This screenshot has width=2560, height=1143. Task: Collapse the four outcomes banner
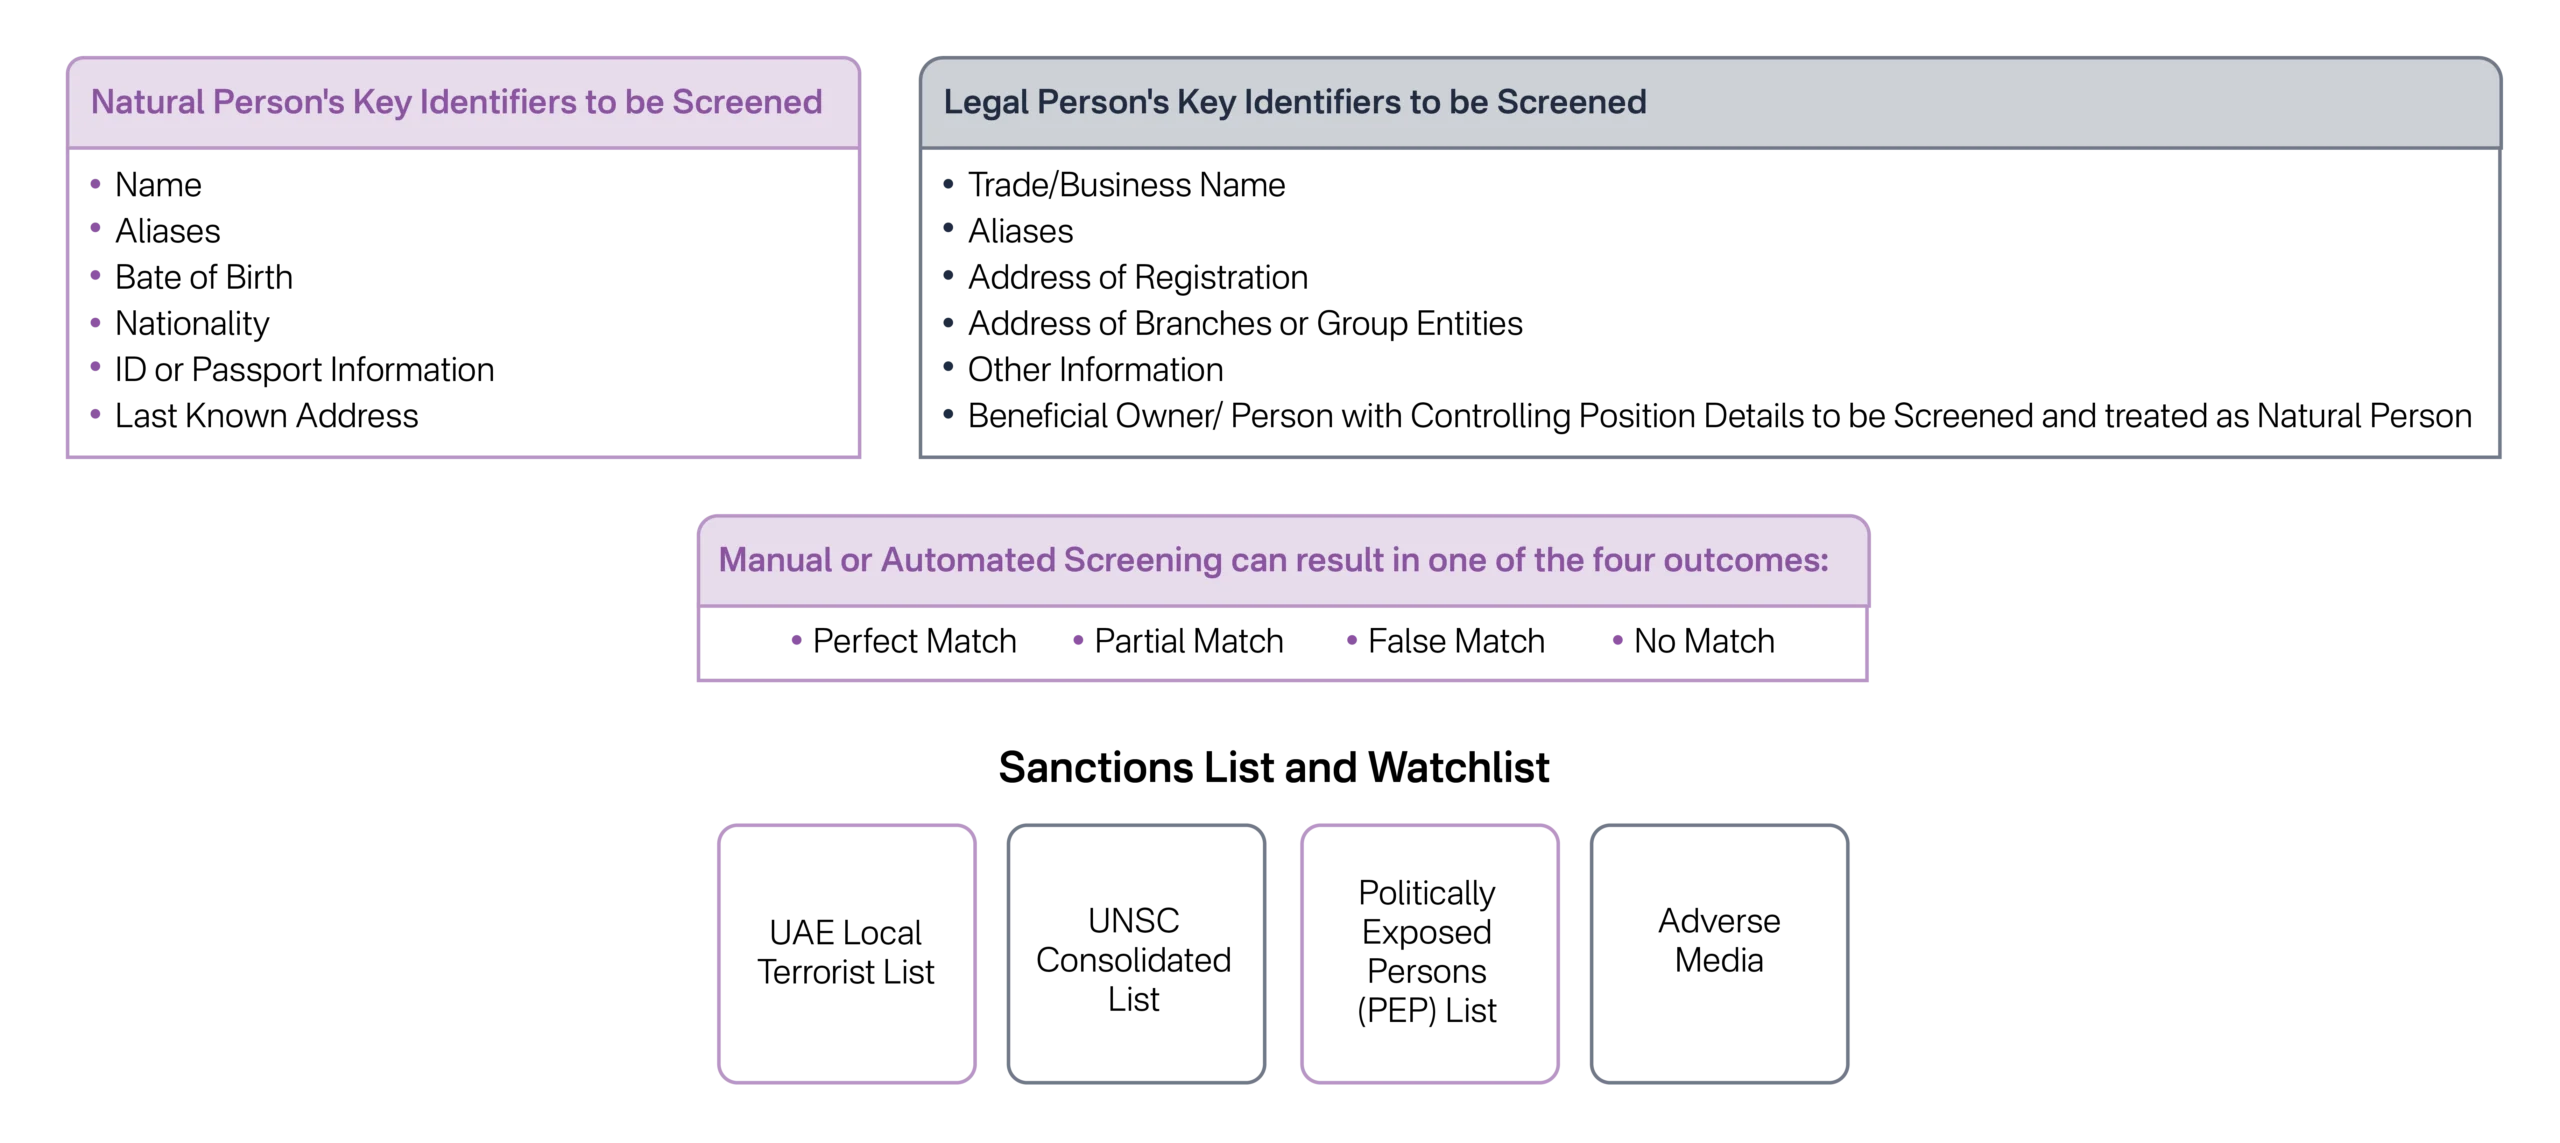pyautogui.click(x=1283, y=560)
